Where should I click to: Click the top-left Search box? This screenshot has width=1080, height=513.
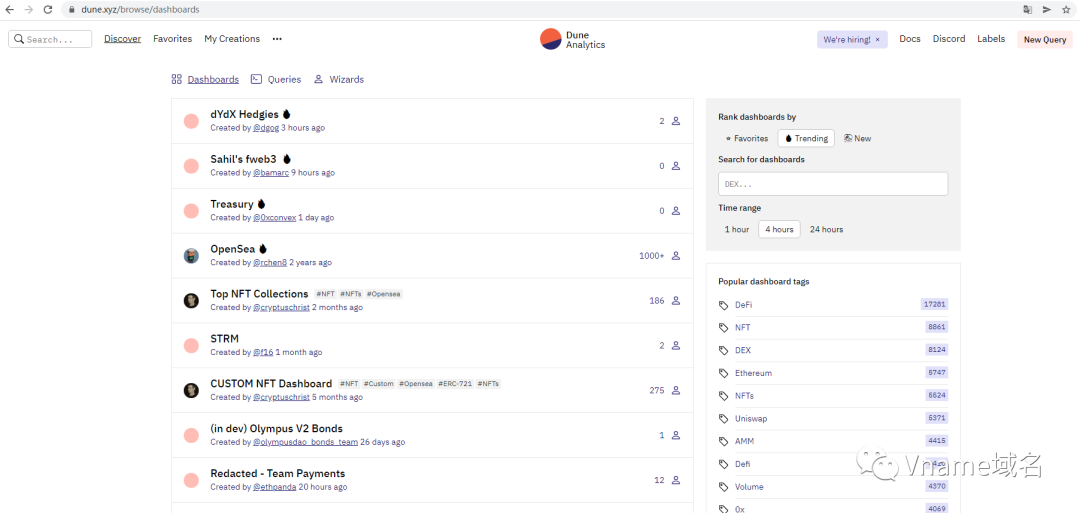point(50,39)
